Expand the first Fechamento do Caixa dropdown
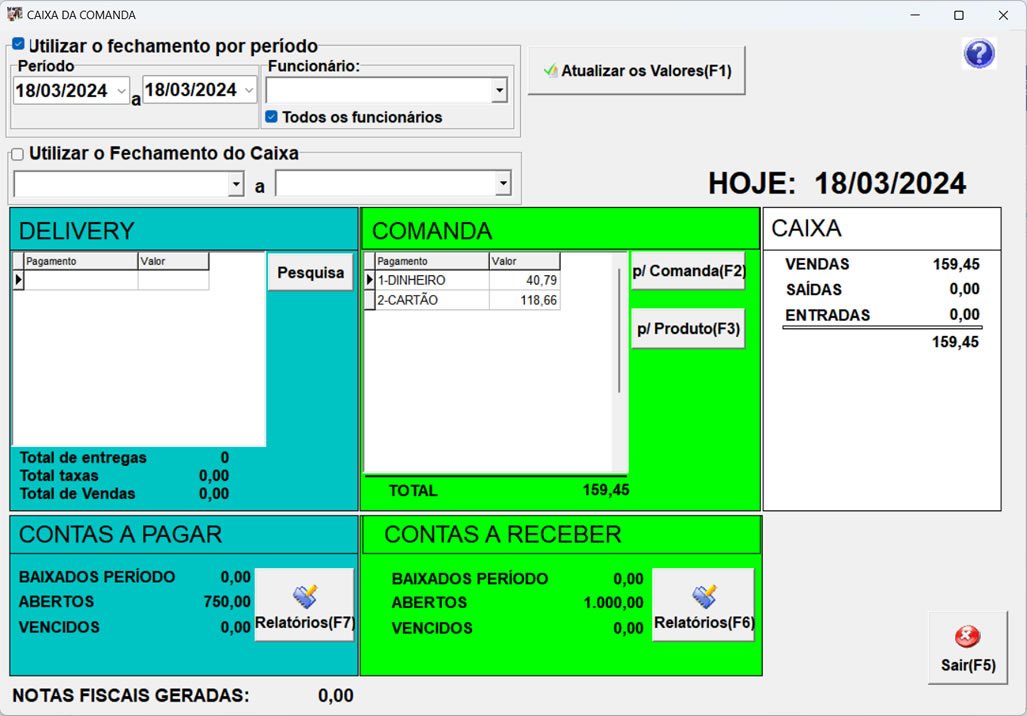The width and height of the screenshot is (1027, 716). pyautogui.click(x=237, y=184)
